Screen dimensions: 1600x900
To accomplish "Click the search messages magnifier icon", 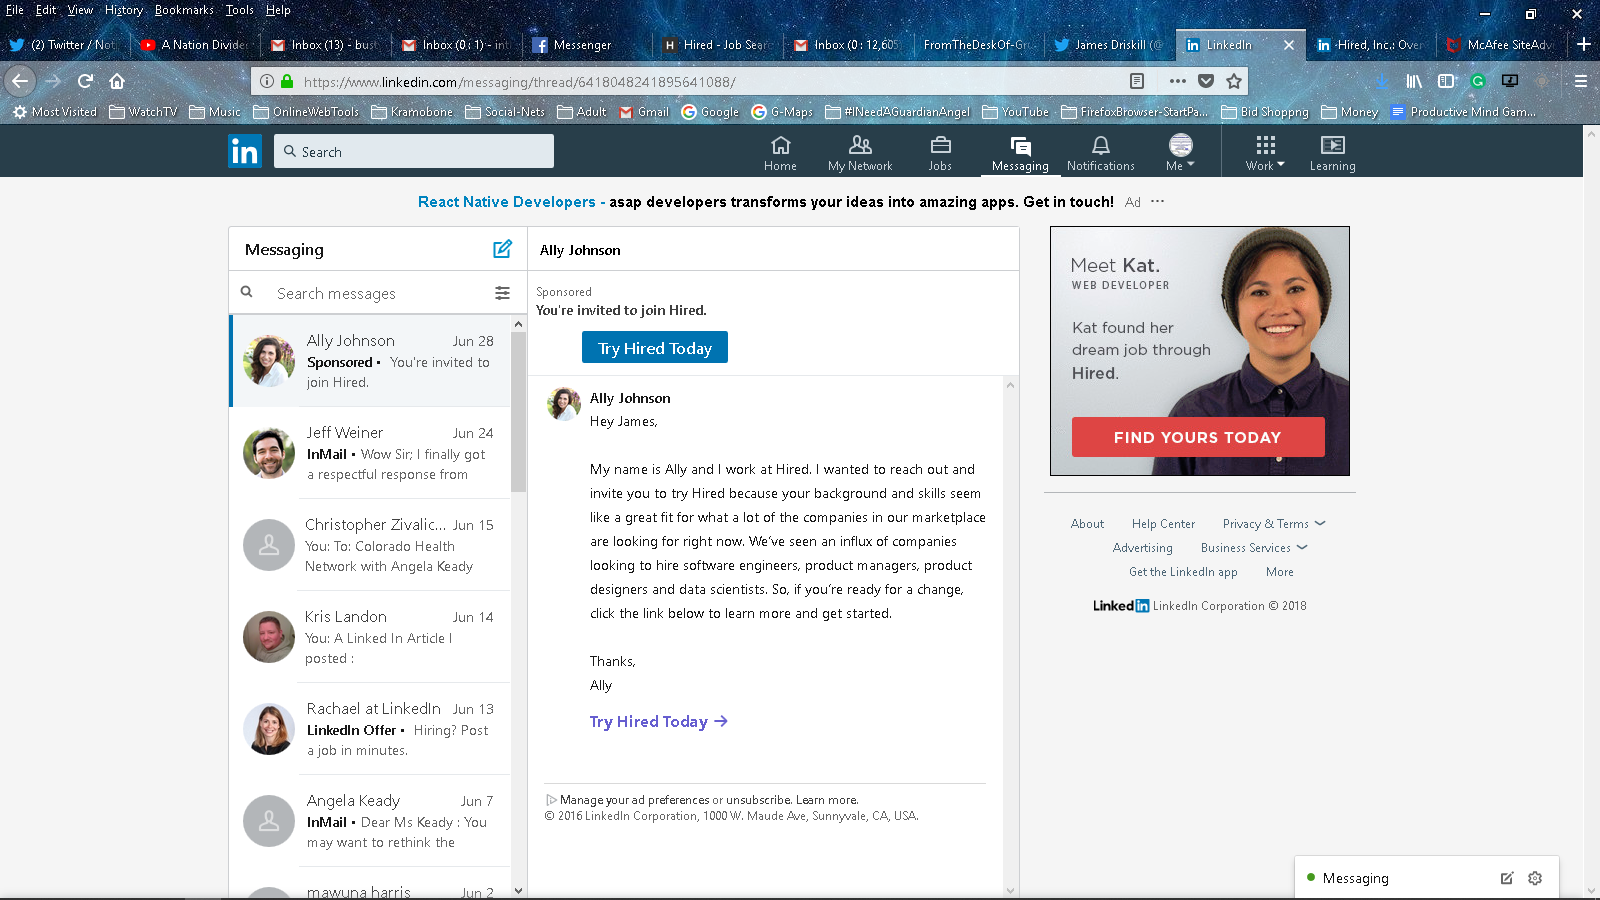I will 247,292.
